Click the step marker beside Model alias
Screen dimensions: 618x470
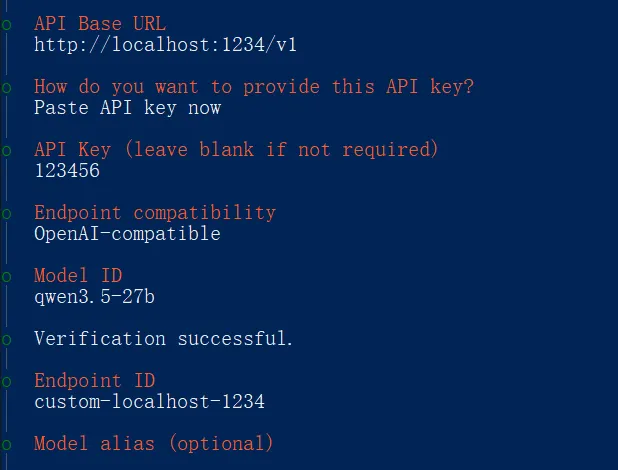pos(6,444)
